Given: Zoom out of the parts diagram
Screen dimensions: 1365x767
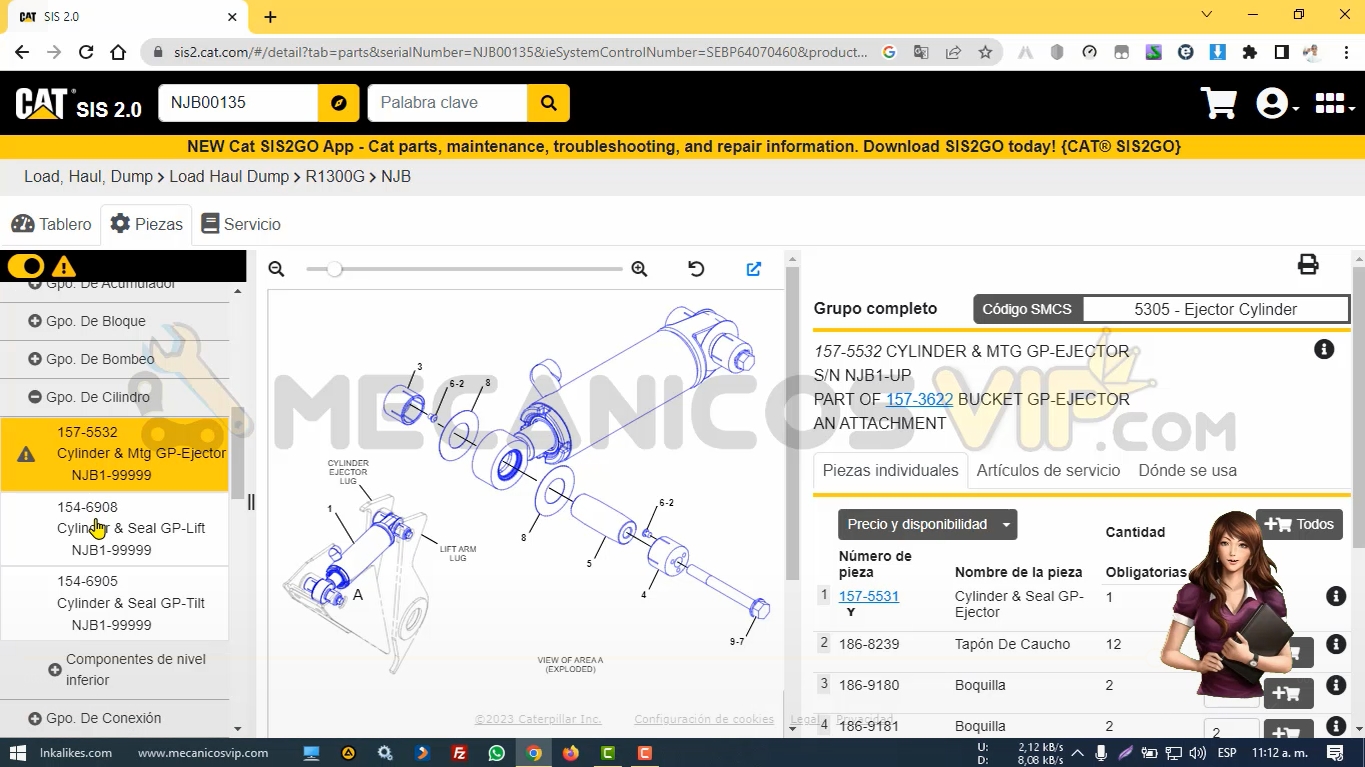Looking at the screenshot, I should (x=277, y=269).
